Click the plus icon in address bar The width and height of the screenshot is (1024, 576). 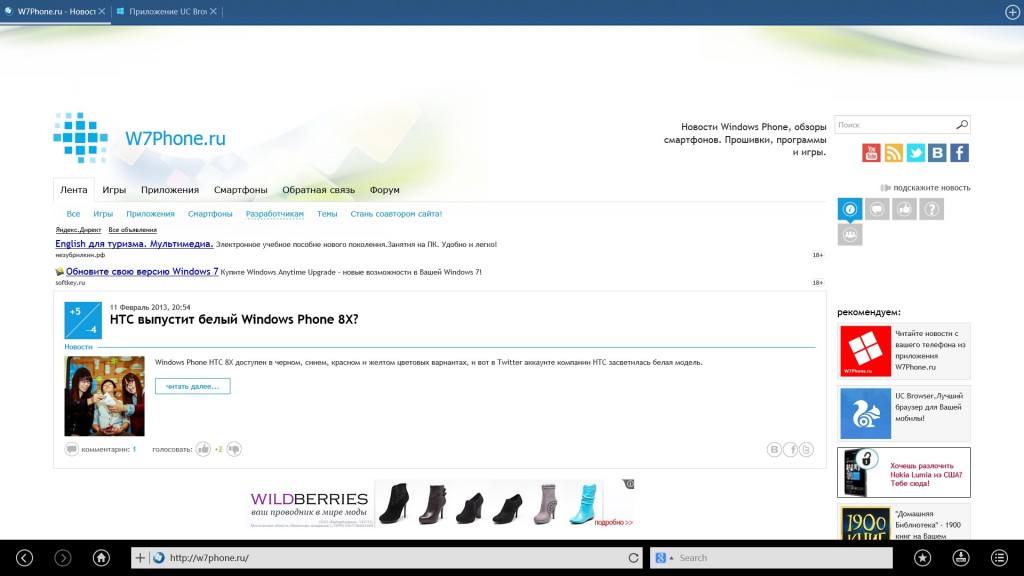140,558
